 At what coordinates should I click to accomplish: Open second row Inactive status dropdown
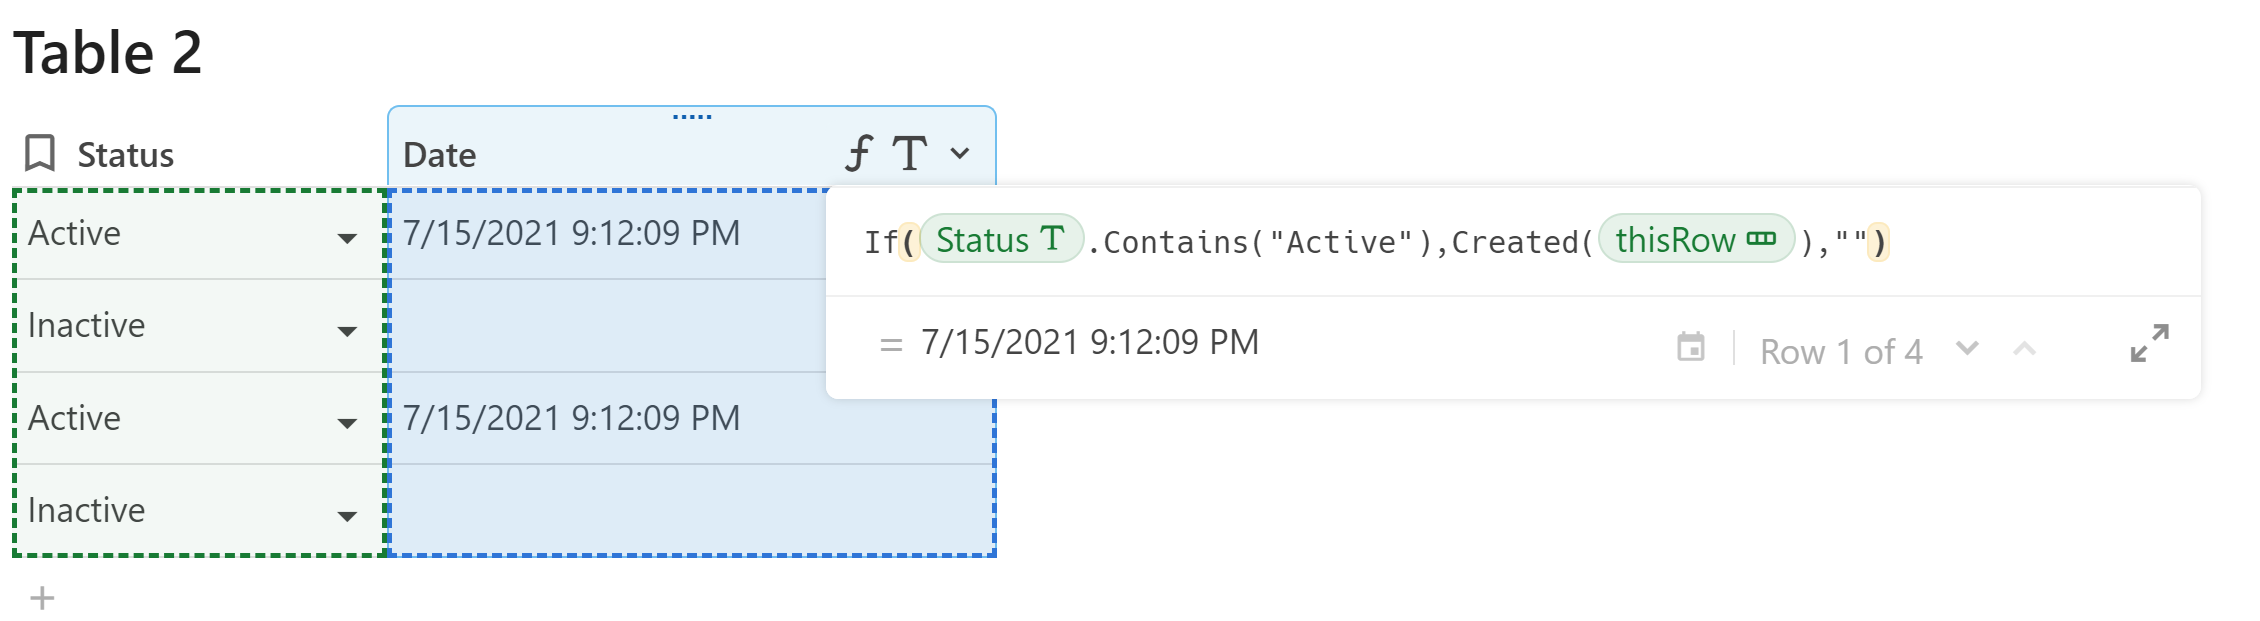click(347, 331)
